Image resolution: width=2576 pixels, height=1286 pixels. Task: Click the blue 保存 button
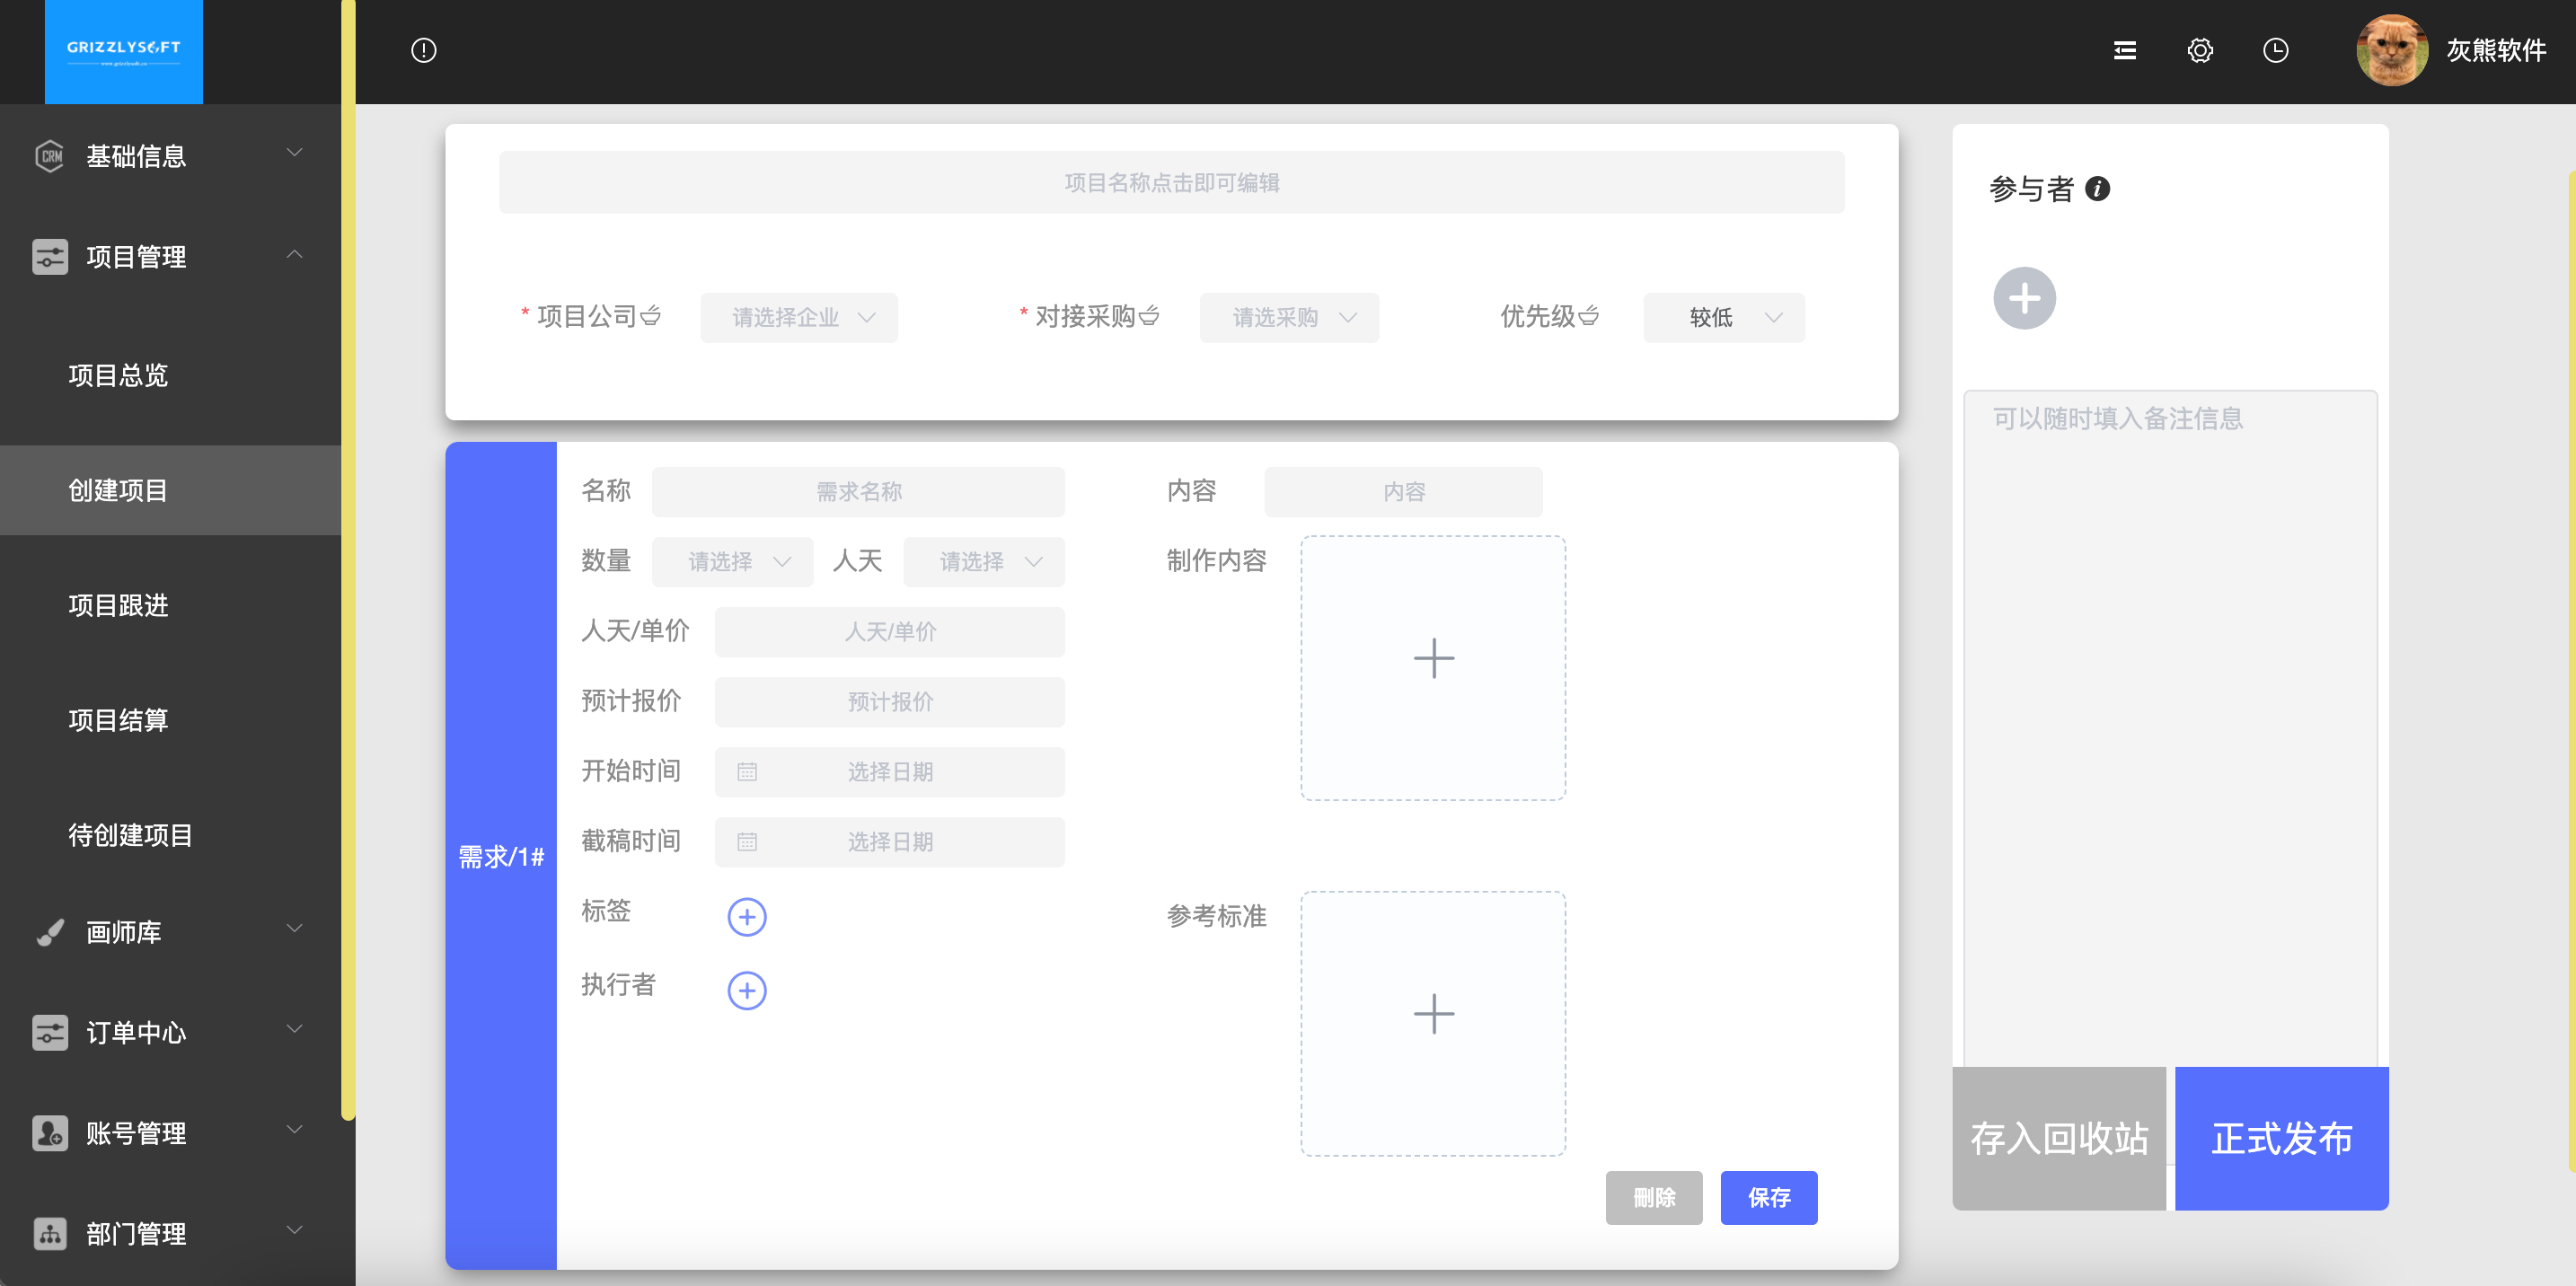pyautogui.click(x=1768, y=1197)
